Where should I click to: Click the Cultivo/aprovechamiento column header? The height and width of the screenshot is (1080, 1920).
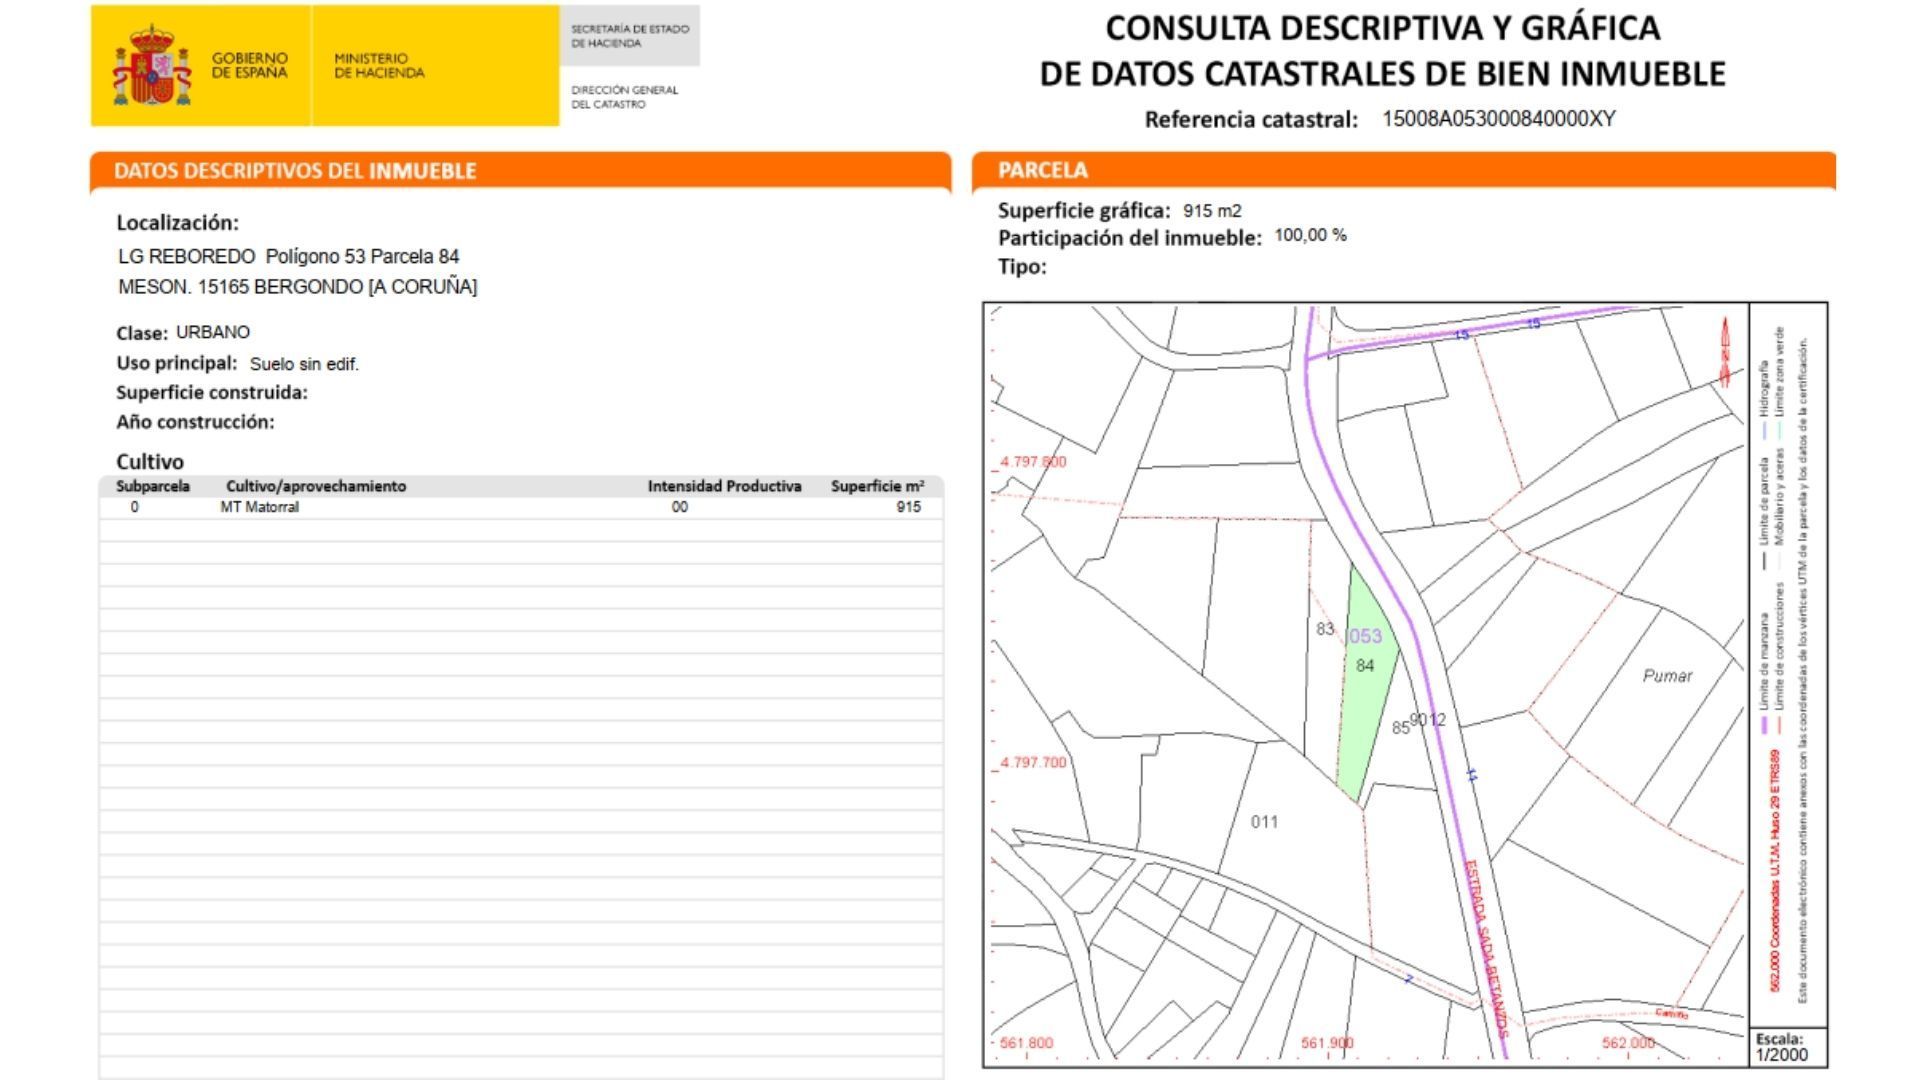click(316, 486)
